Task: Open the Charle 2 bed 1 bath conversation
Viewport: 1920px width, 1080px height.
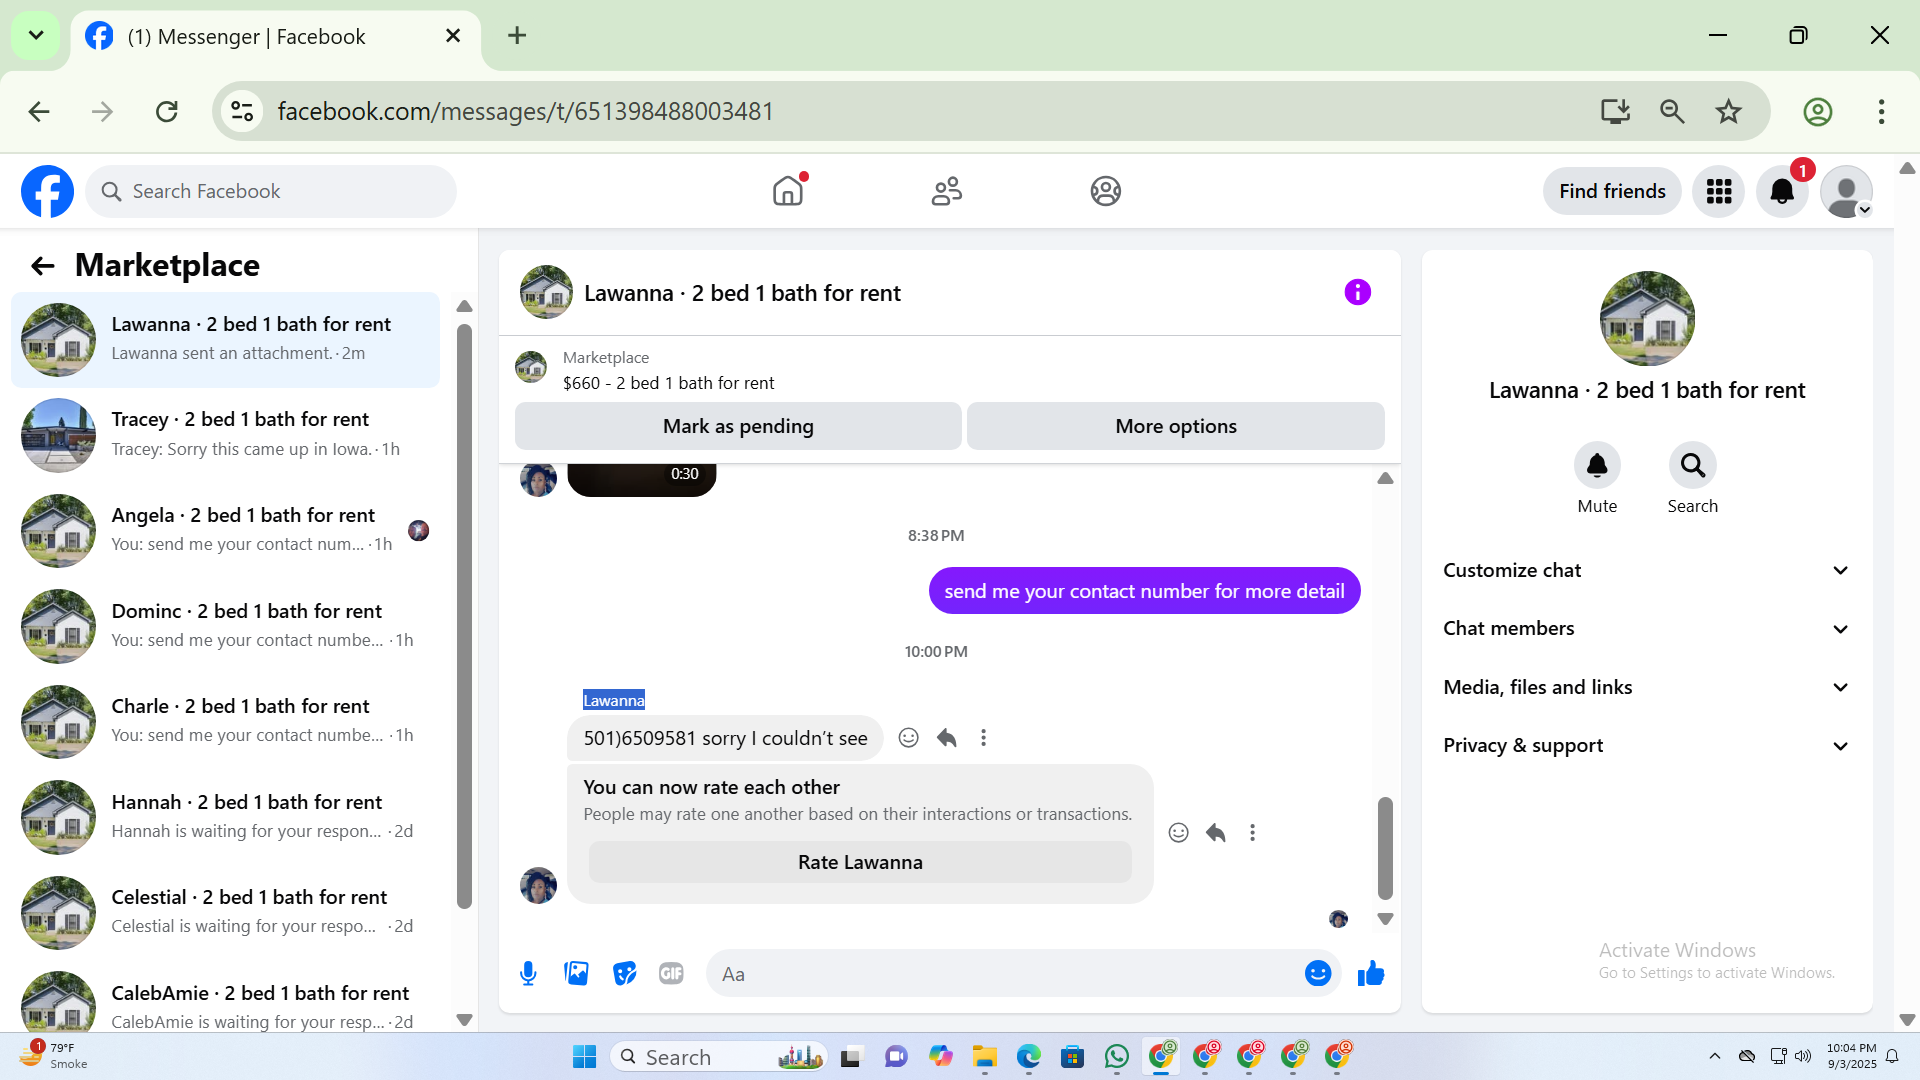Action: 225,721
